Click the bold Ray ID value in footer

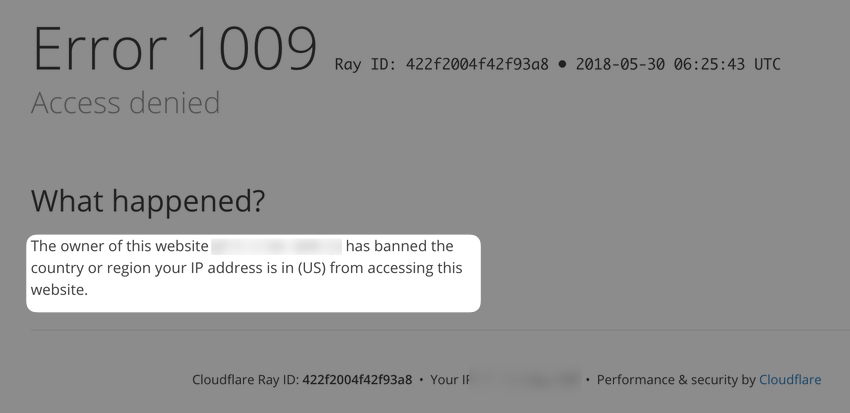pyautogui.click(x=357, y=380)
